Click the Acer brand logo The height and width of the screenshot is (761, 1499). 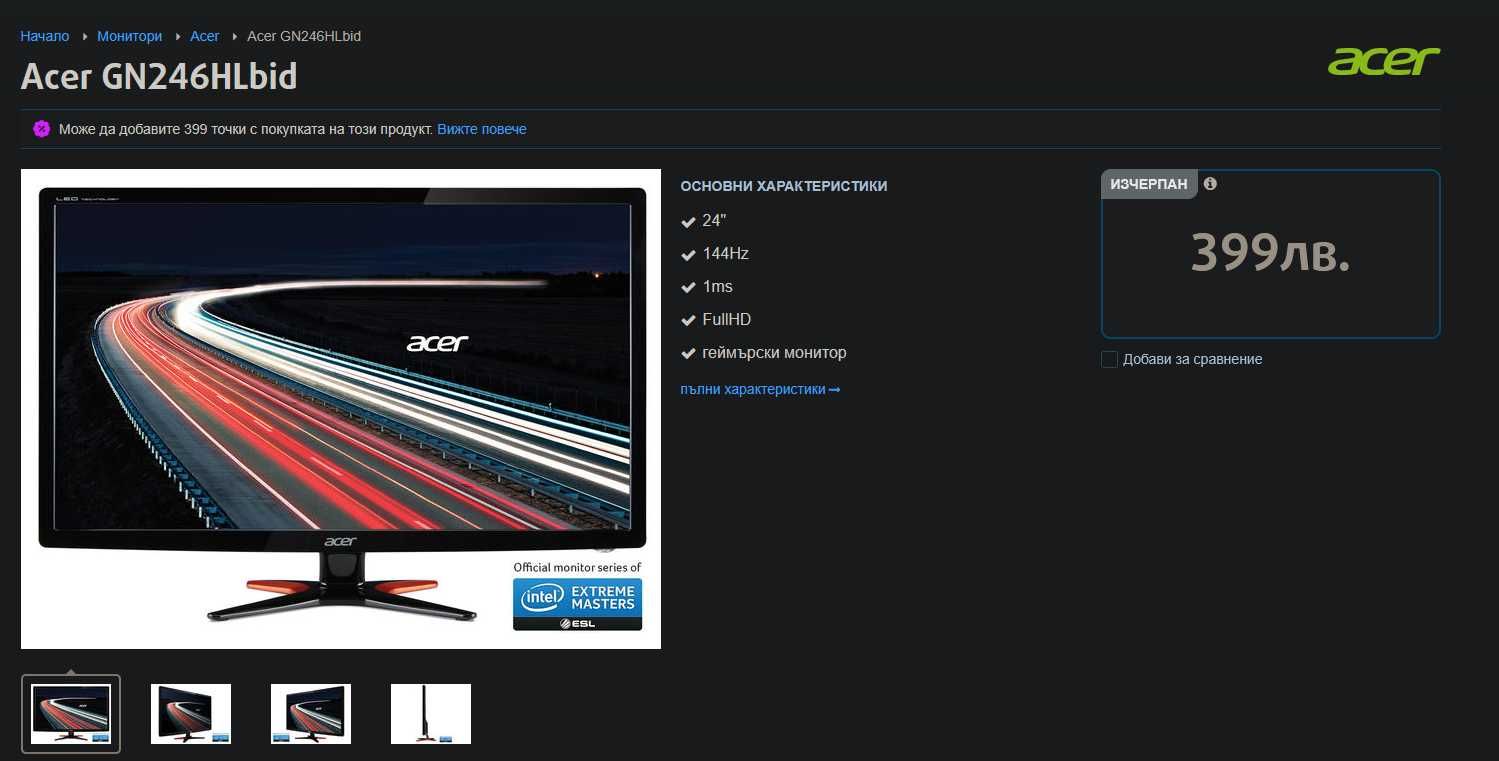click(1384, 61)
